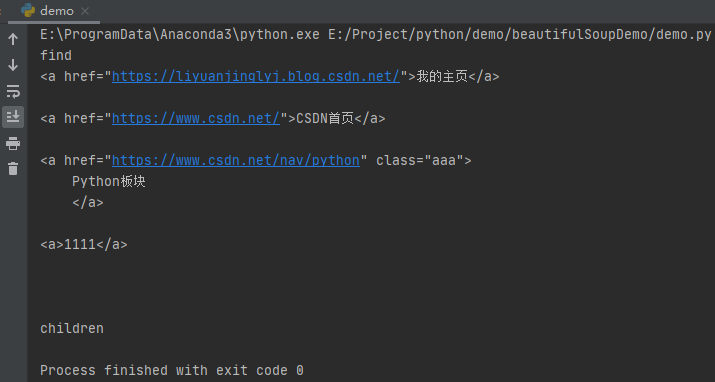Click the Python icon on demo tab

coord(28,10)
